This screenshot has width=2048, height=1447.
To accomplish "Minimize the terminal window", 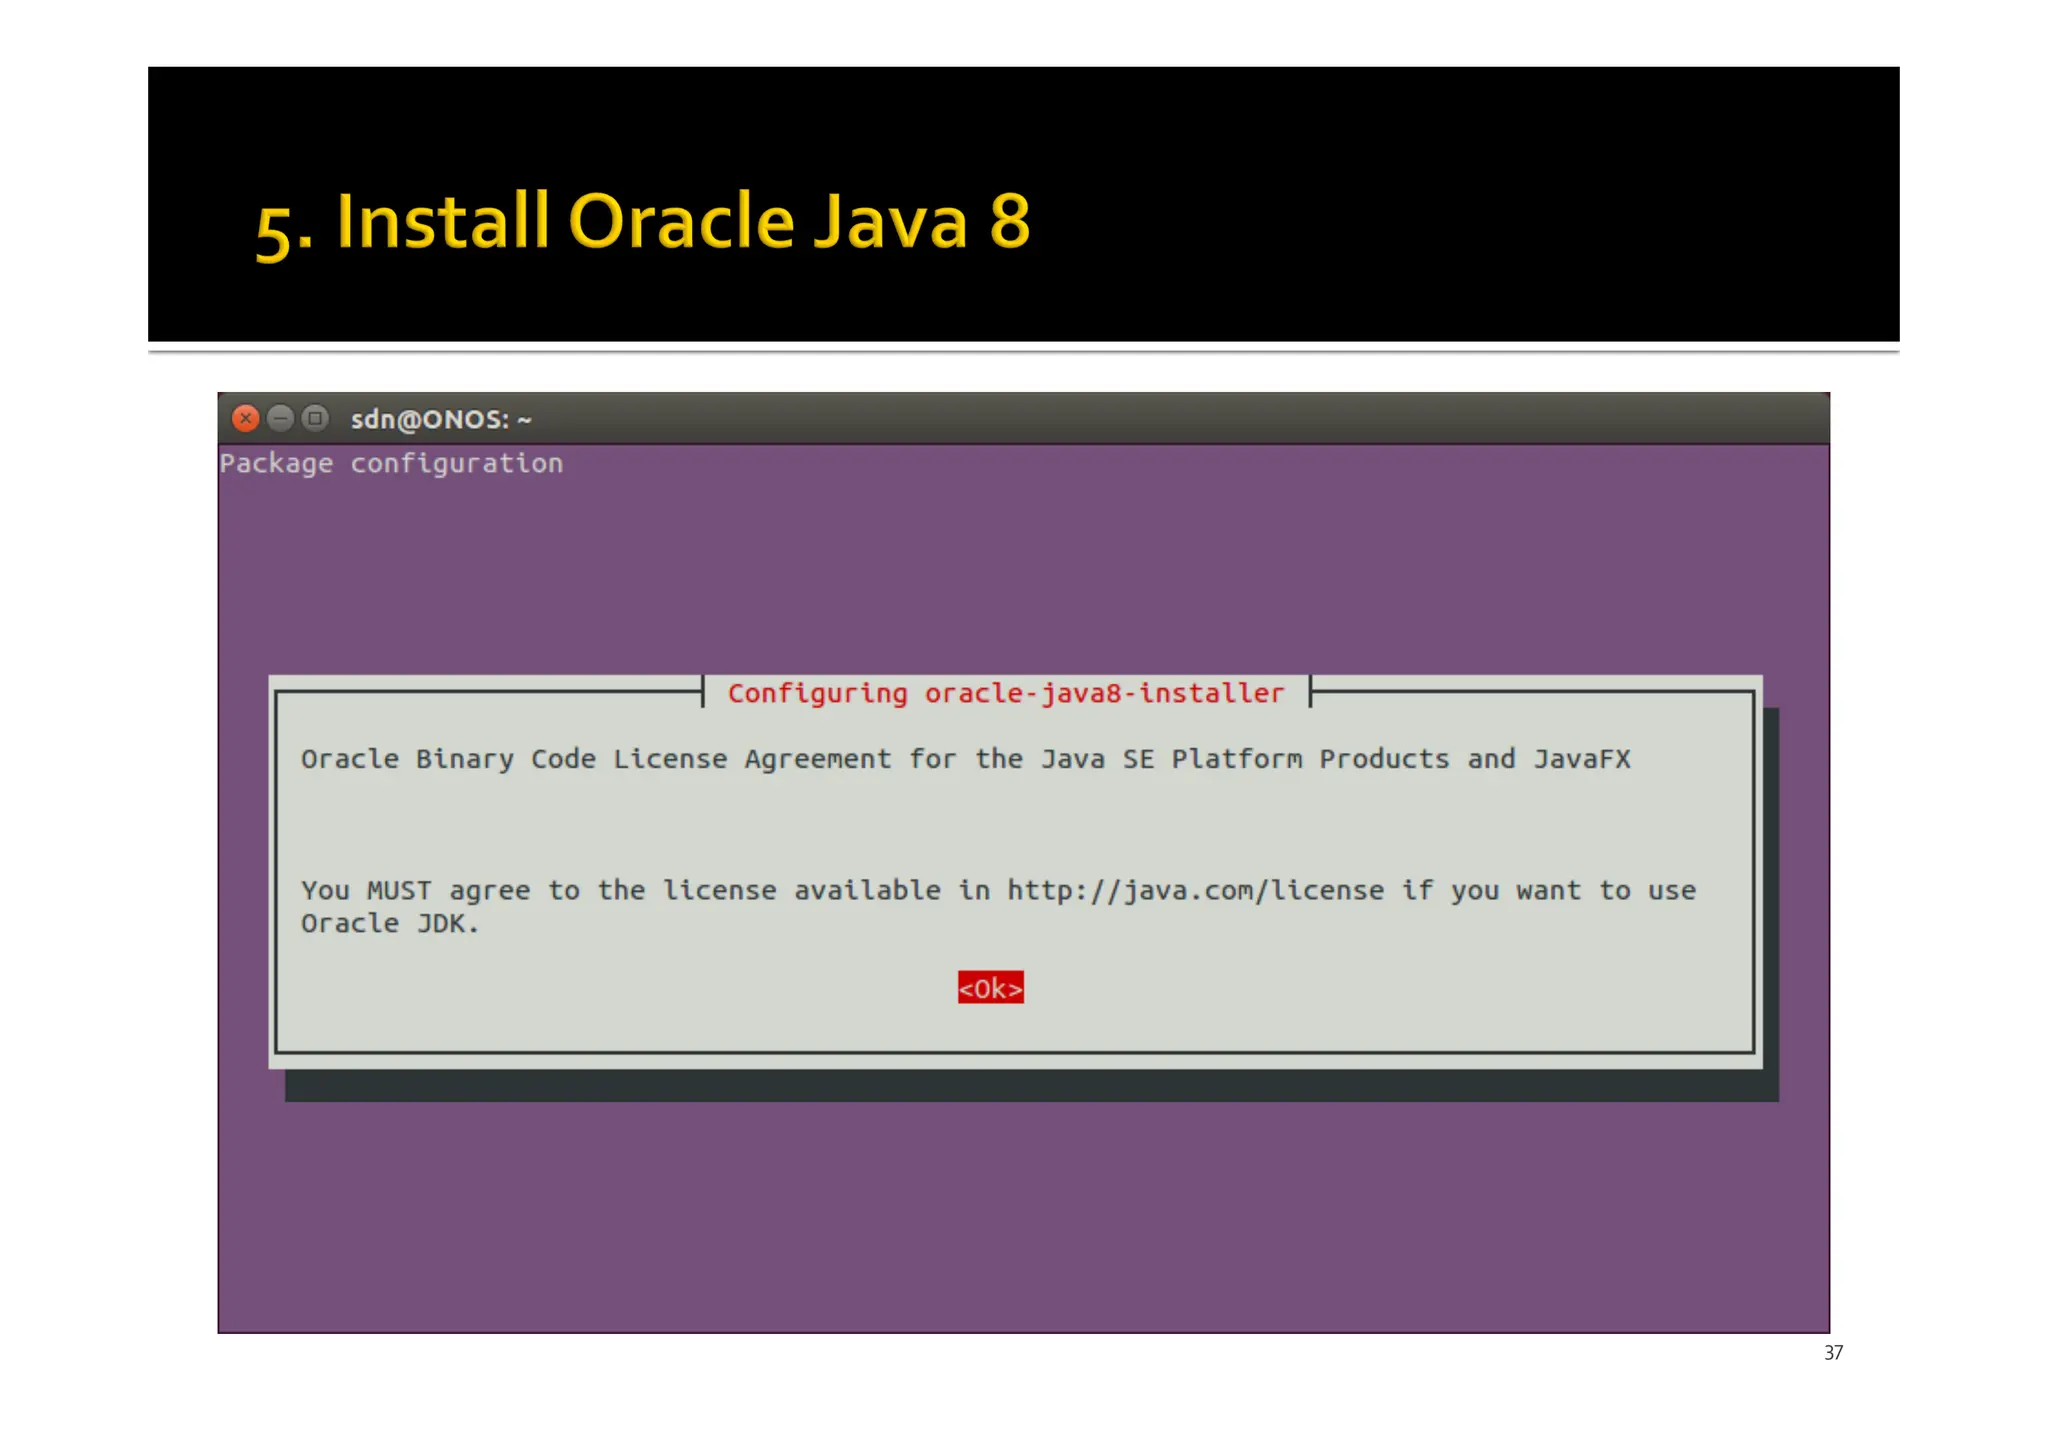I will click(x=281, y=418).
